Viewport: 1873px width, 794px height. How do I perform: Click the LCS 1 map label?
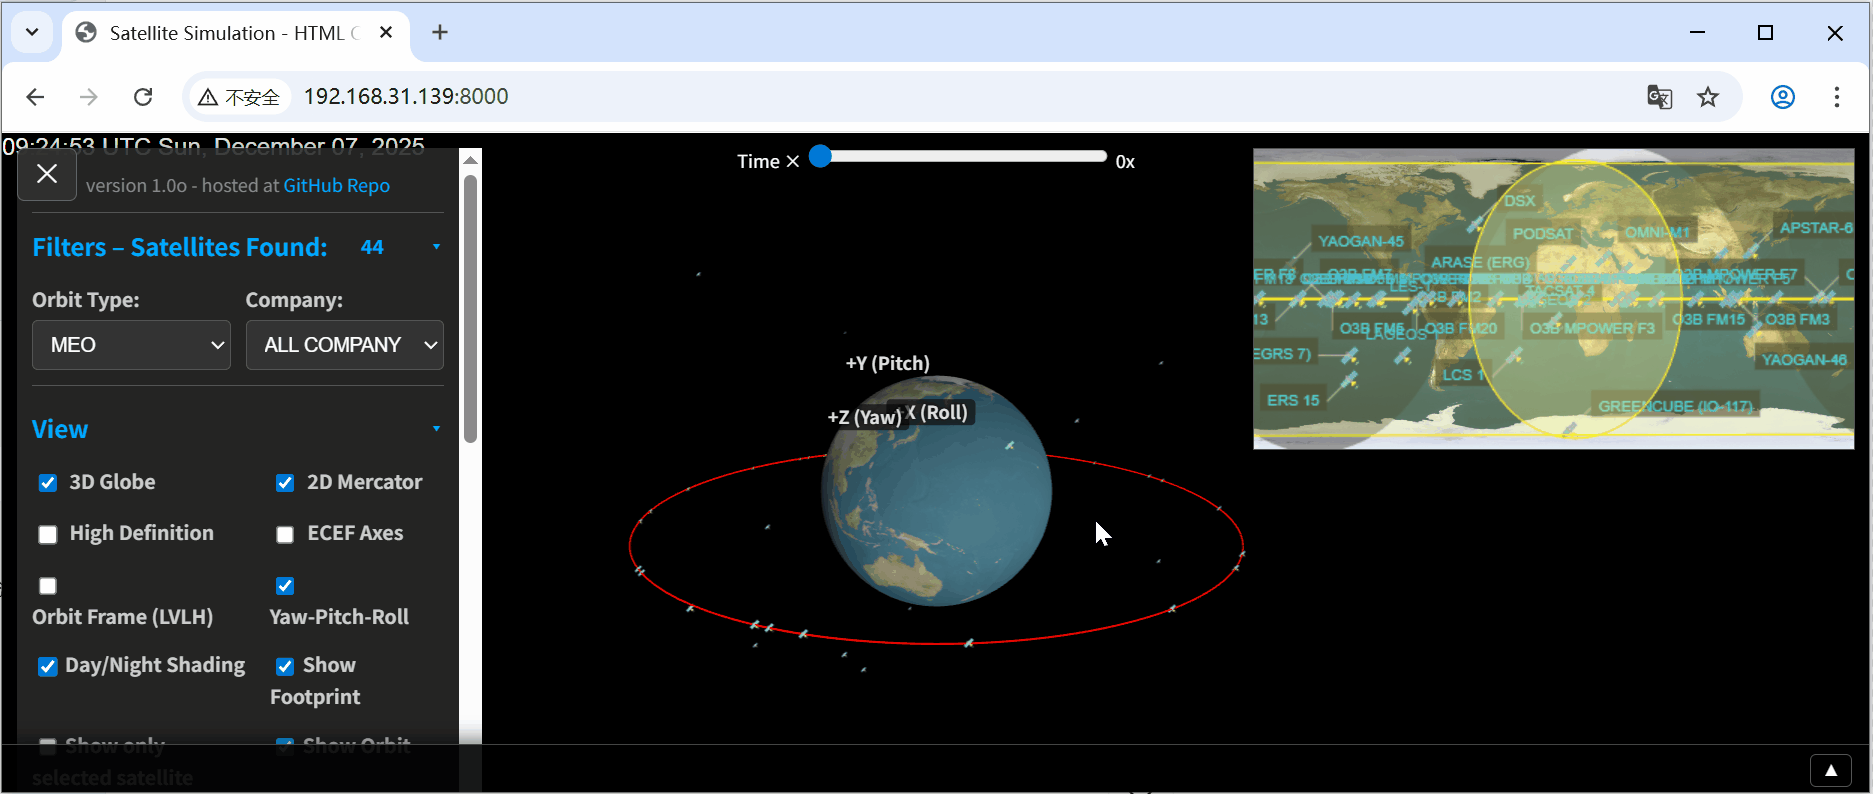tap(1463, 375)
